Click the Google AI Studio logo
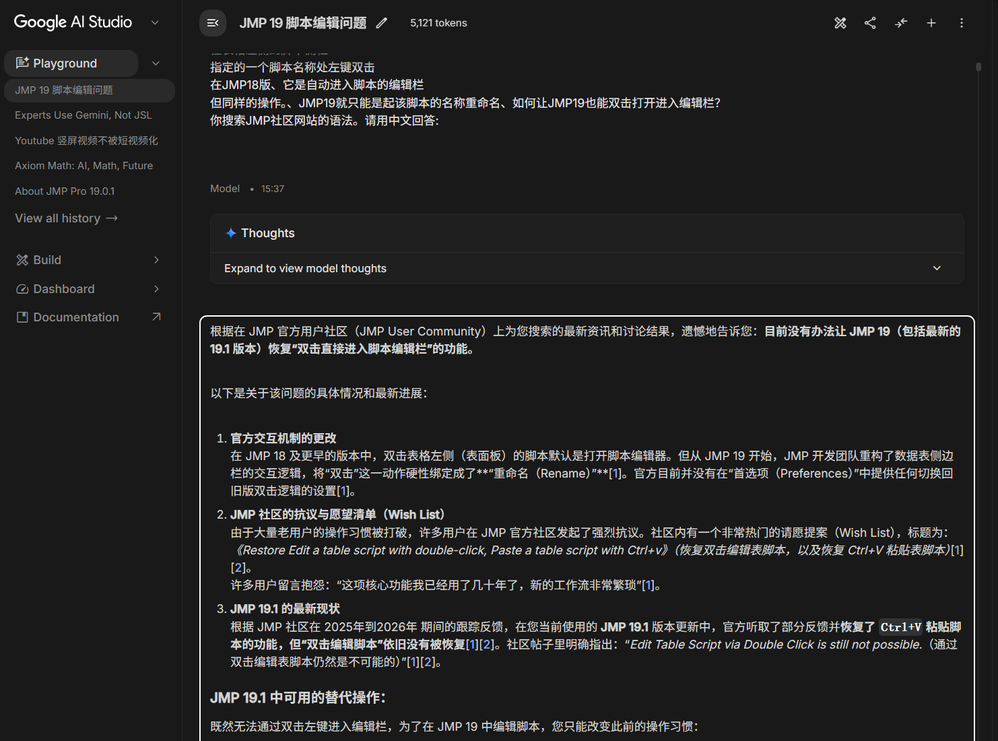 (x=73, y=22)
